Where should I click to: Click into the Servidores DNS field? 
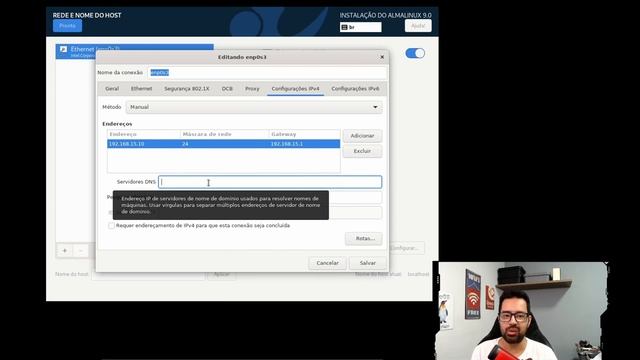(x=270, y=182)
